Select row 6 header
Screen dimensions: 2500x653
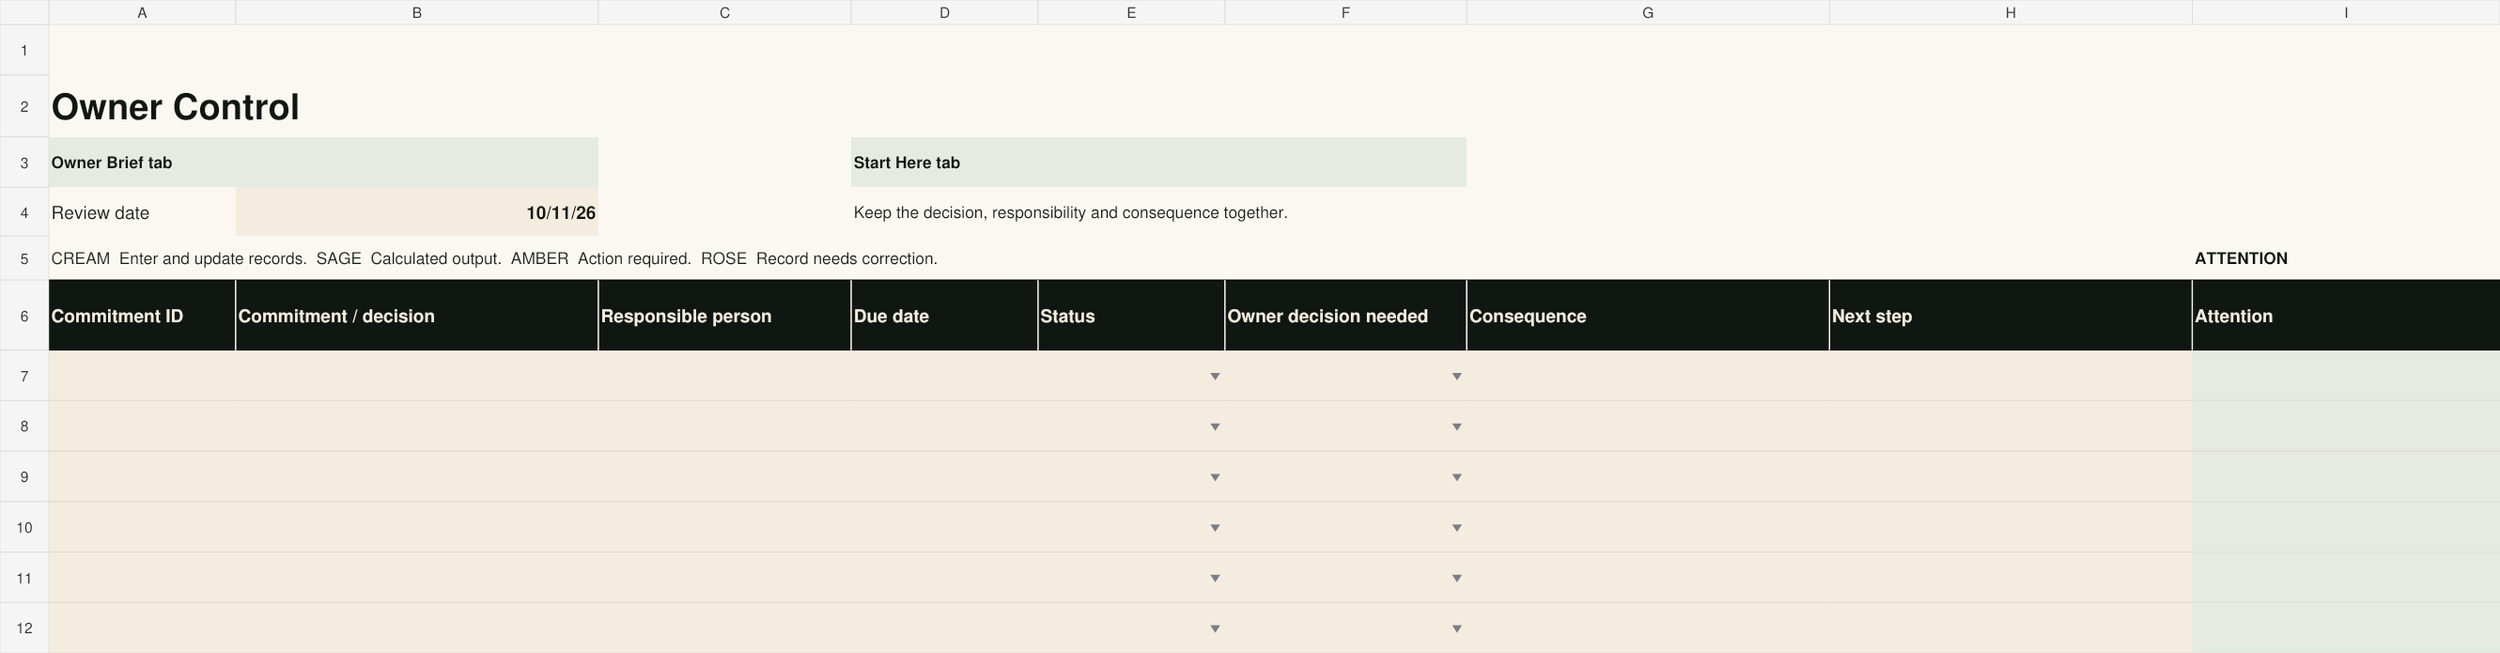(24, 316)
